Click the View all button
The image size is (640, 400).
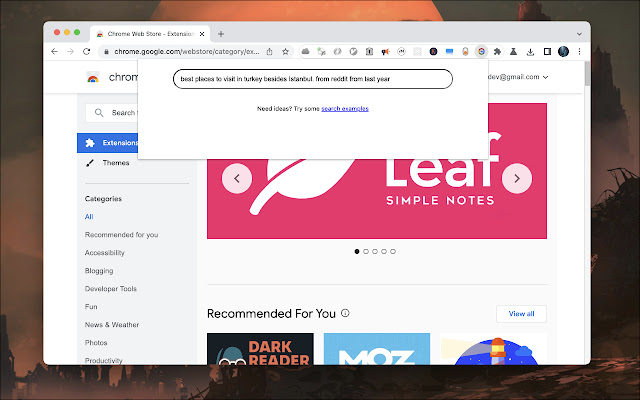[521, 314]
